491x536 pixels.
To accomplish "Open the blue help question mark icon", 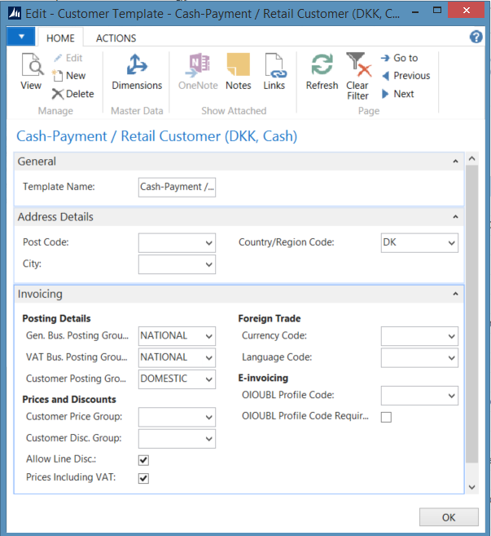I will click(476, 37).
